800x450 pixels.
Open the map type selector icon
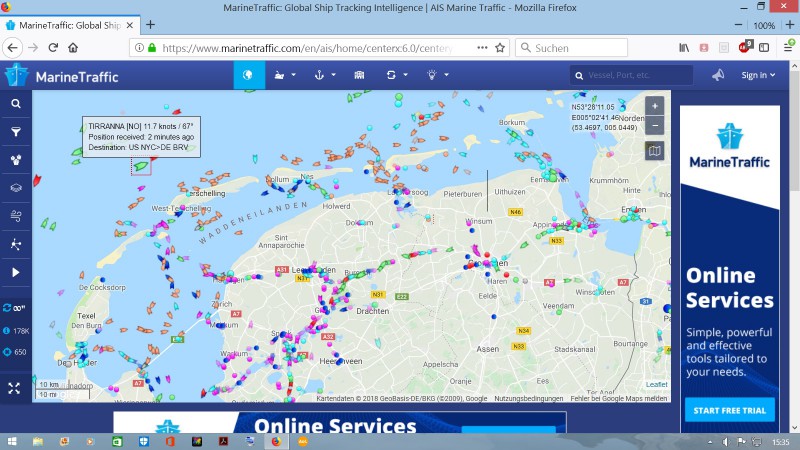[655, 151]
